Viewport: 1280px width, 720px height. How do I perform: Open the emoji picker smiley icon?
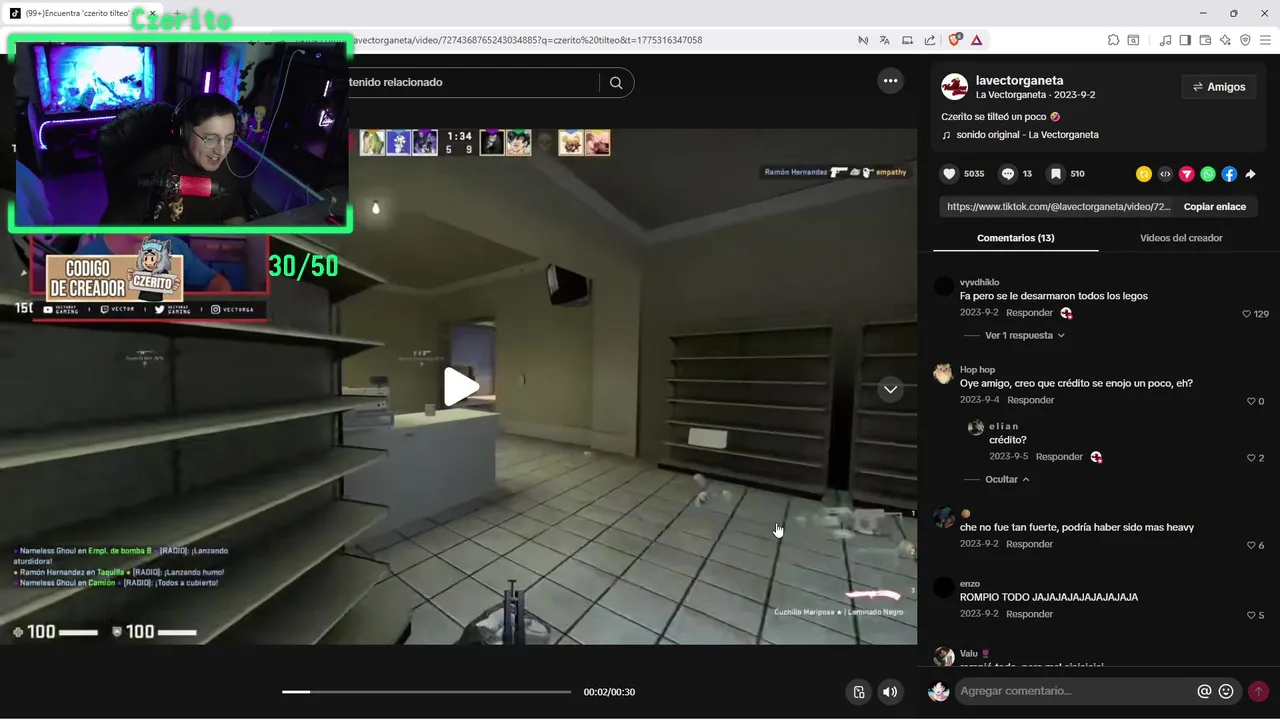click(x=1226, y=691)
